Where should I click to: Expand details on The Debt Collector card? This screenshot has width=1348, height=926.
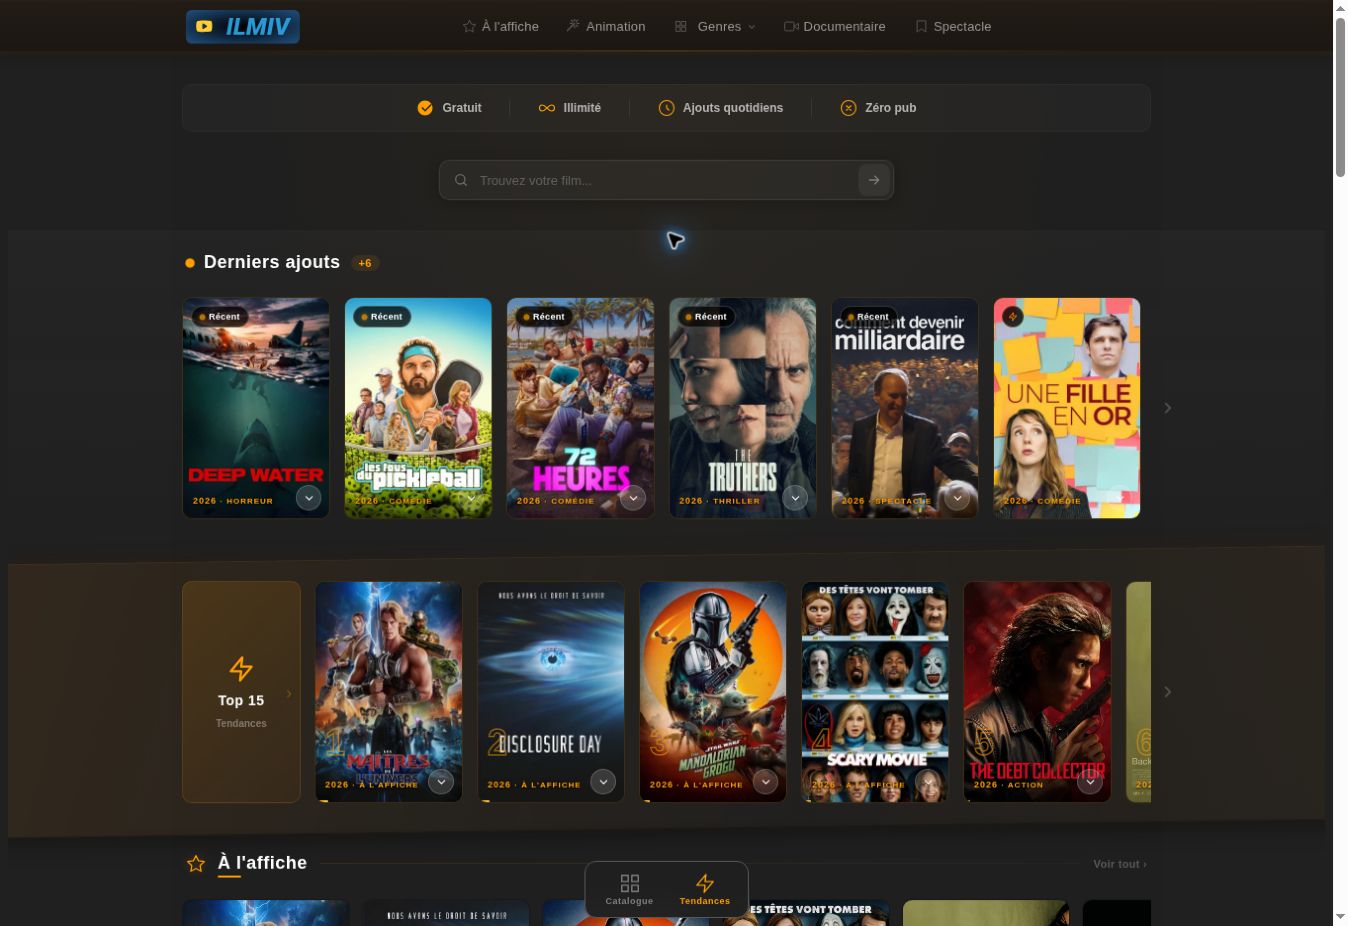pos(1089,782)
